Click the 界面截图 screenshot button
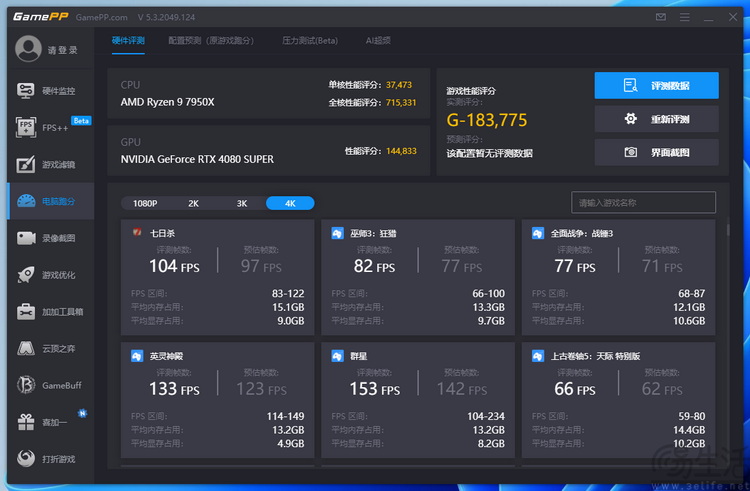The image size is (750, 491). [x=656, y=152]
